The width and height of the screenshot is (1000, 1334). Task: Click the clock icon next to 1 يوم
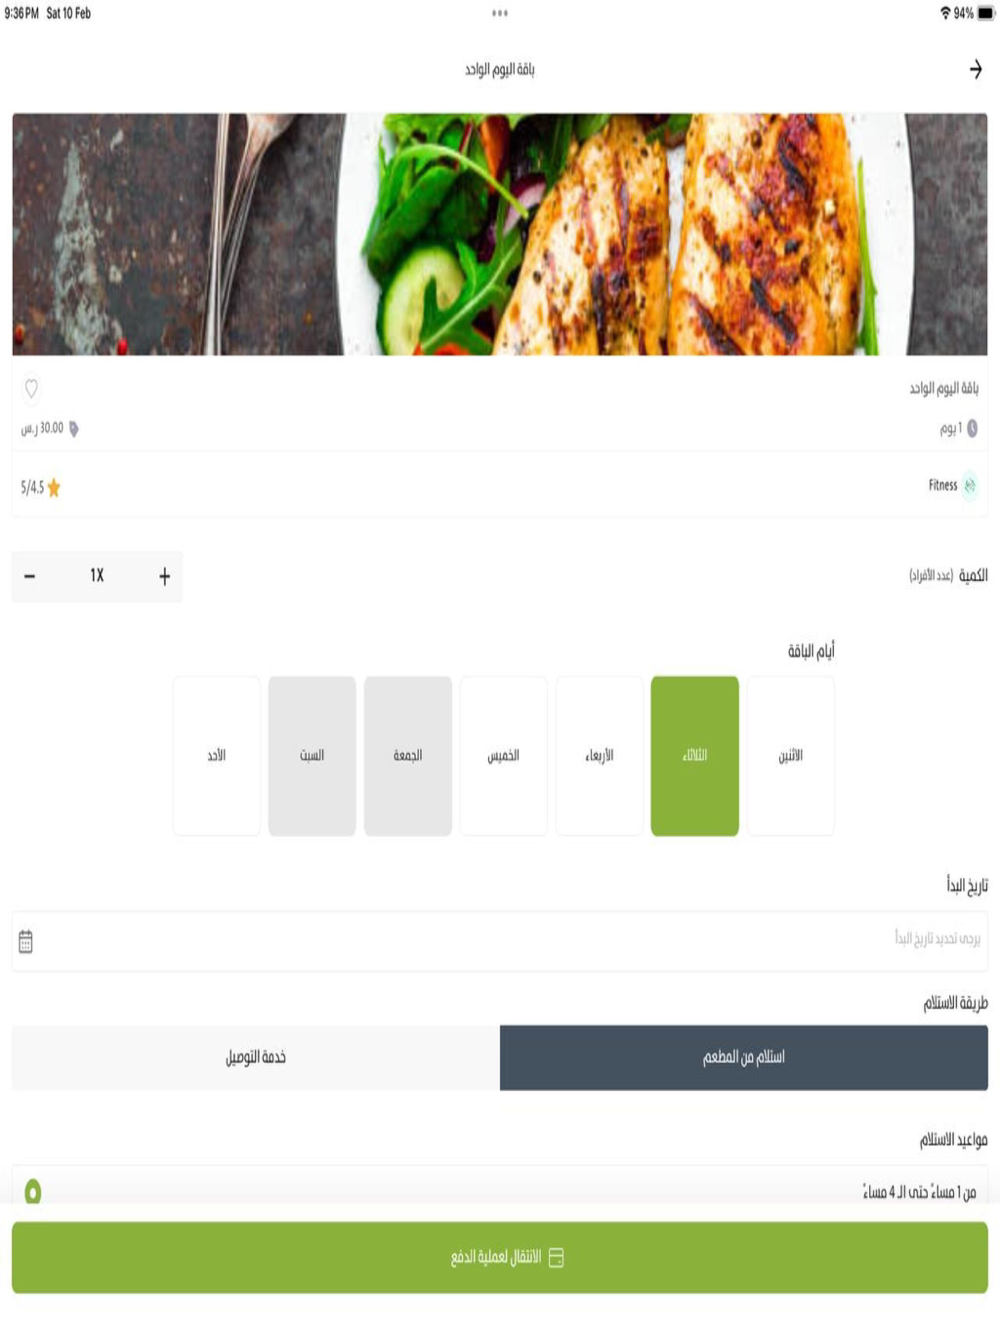pyautogui.click(x=972, y=428)
